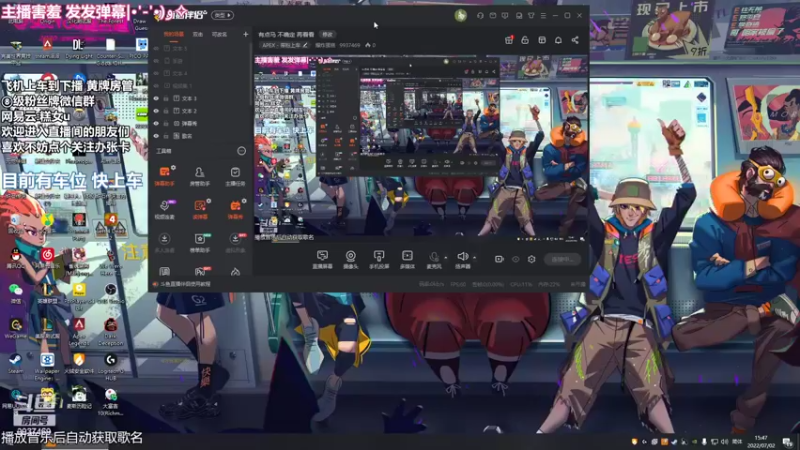Open Apex Legends desktop shortcut
800x450 pixels.
(79, 331)
